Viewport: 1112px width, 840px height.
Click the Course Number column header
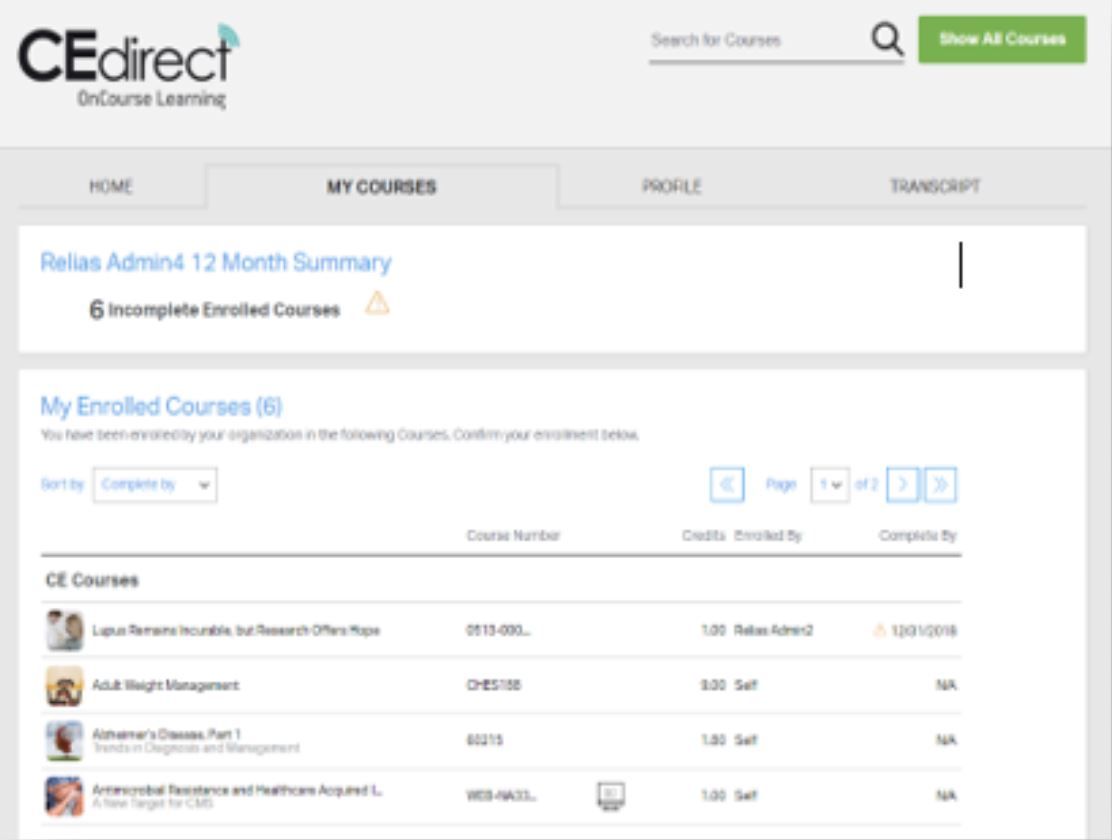(x=513, y=536)
